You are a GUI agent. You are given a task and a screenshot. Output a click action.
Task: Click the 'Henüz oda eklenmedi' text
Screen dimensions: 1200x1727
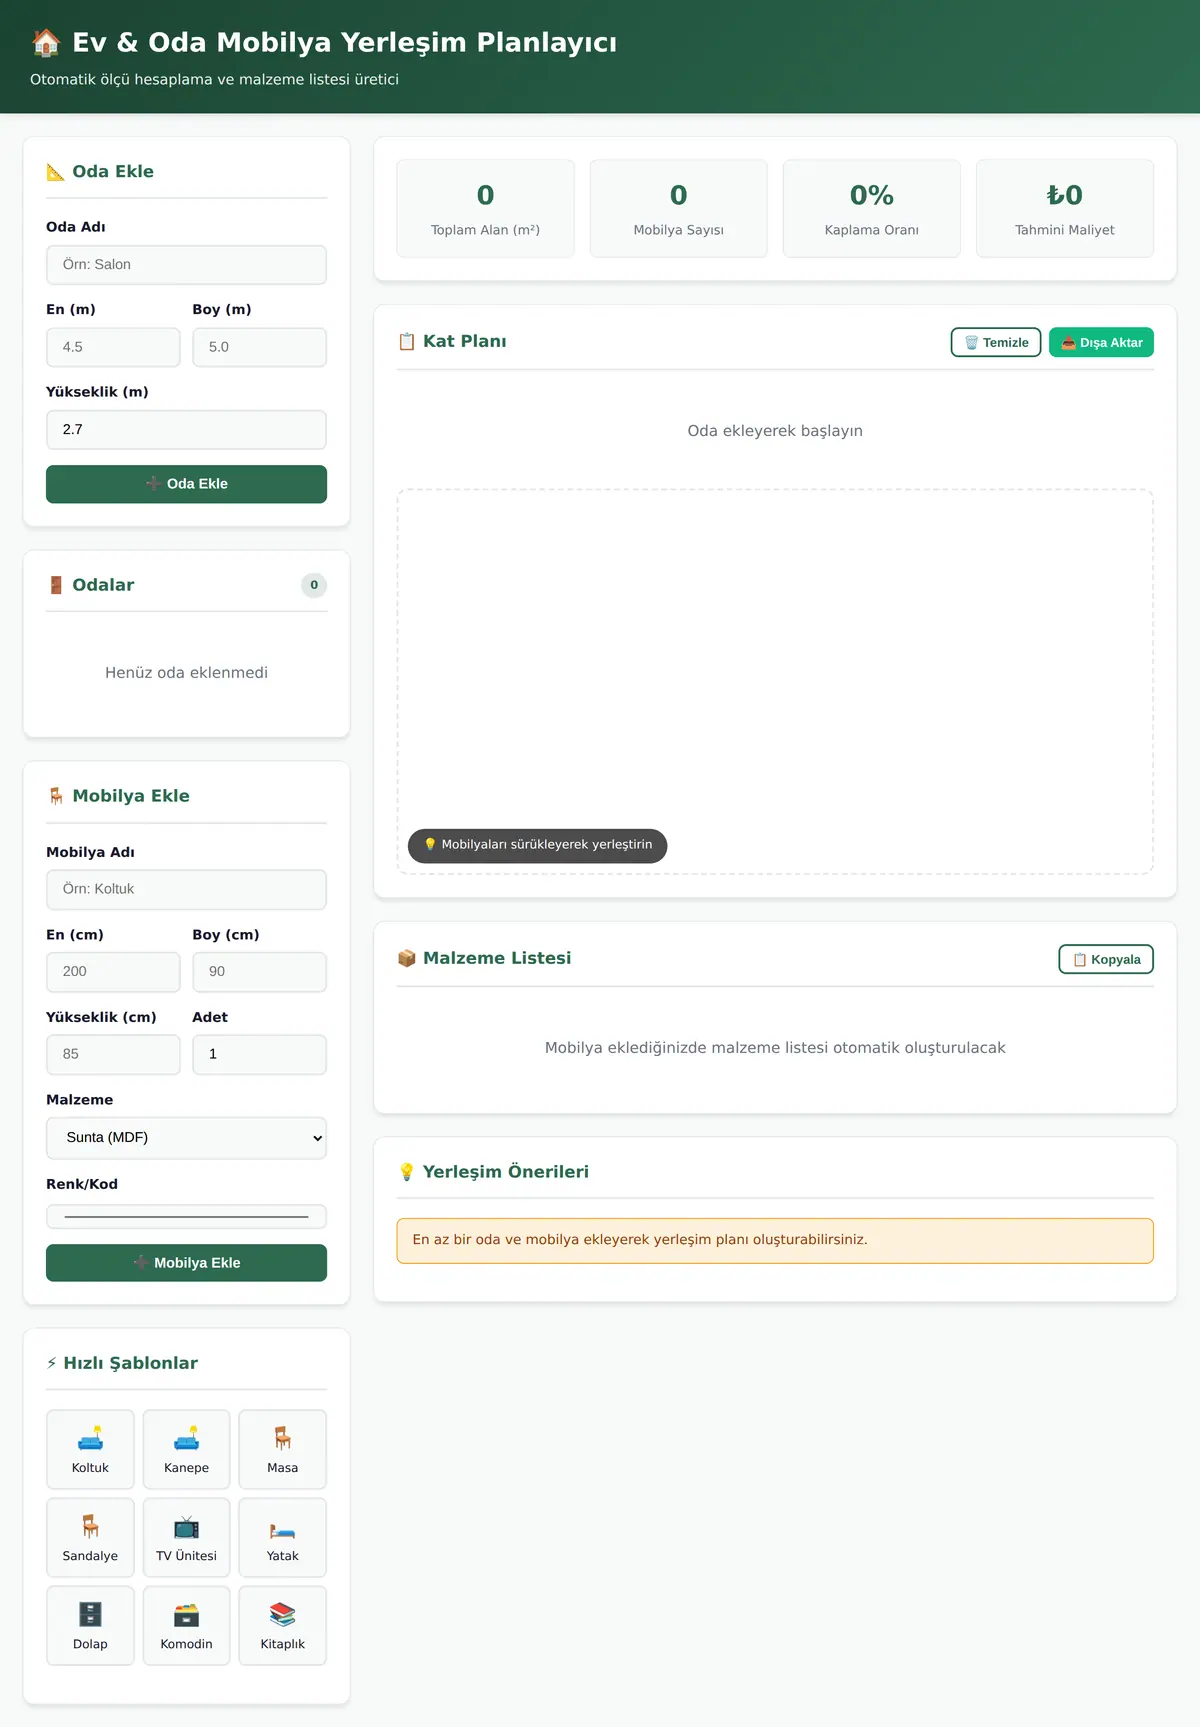point(186,673)
